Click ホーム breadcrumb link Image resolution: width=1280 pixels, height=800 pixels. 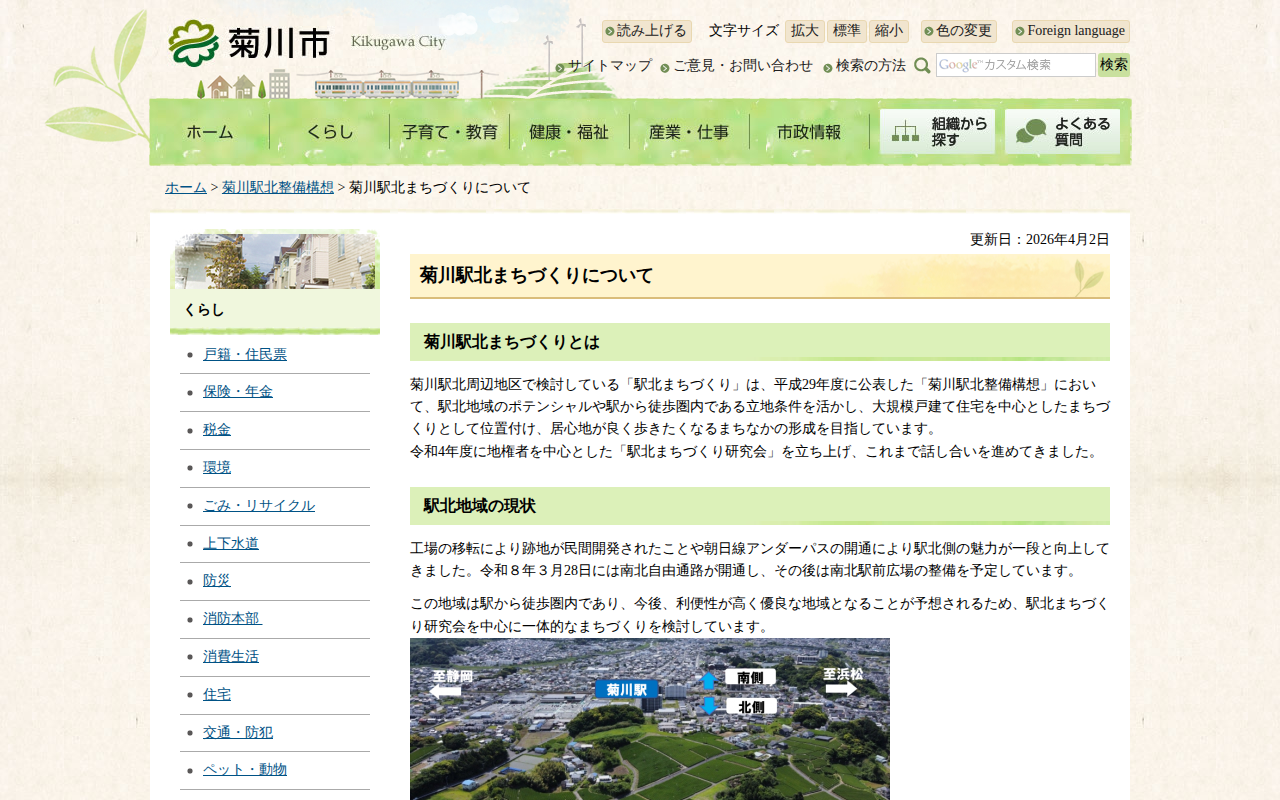coord(186,188)
